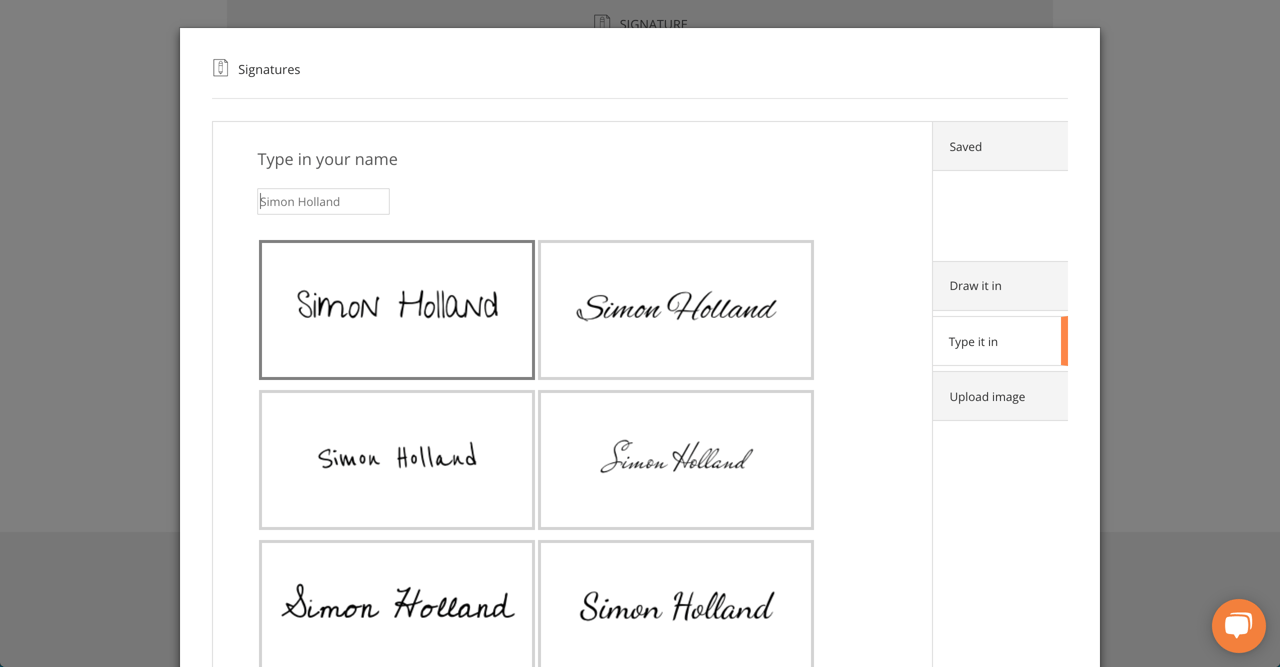Select the clean script signature bottom right
The image size is (1280, 667).
(x=675, y=605)
